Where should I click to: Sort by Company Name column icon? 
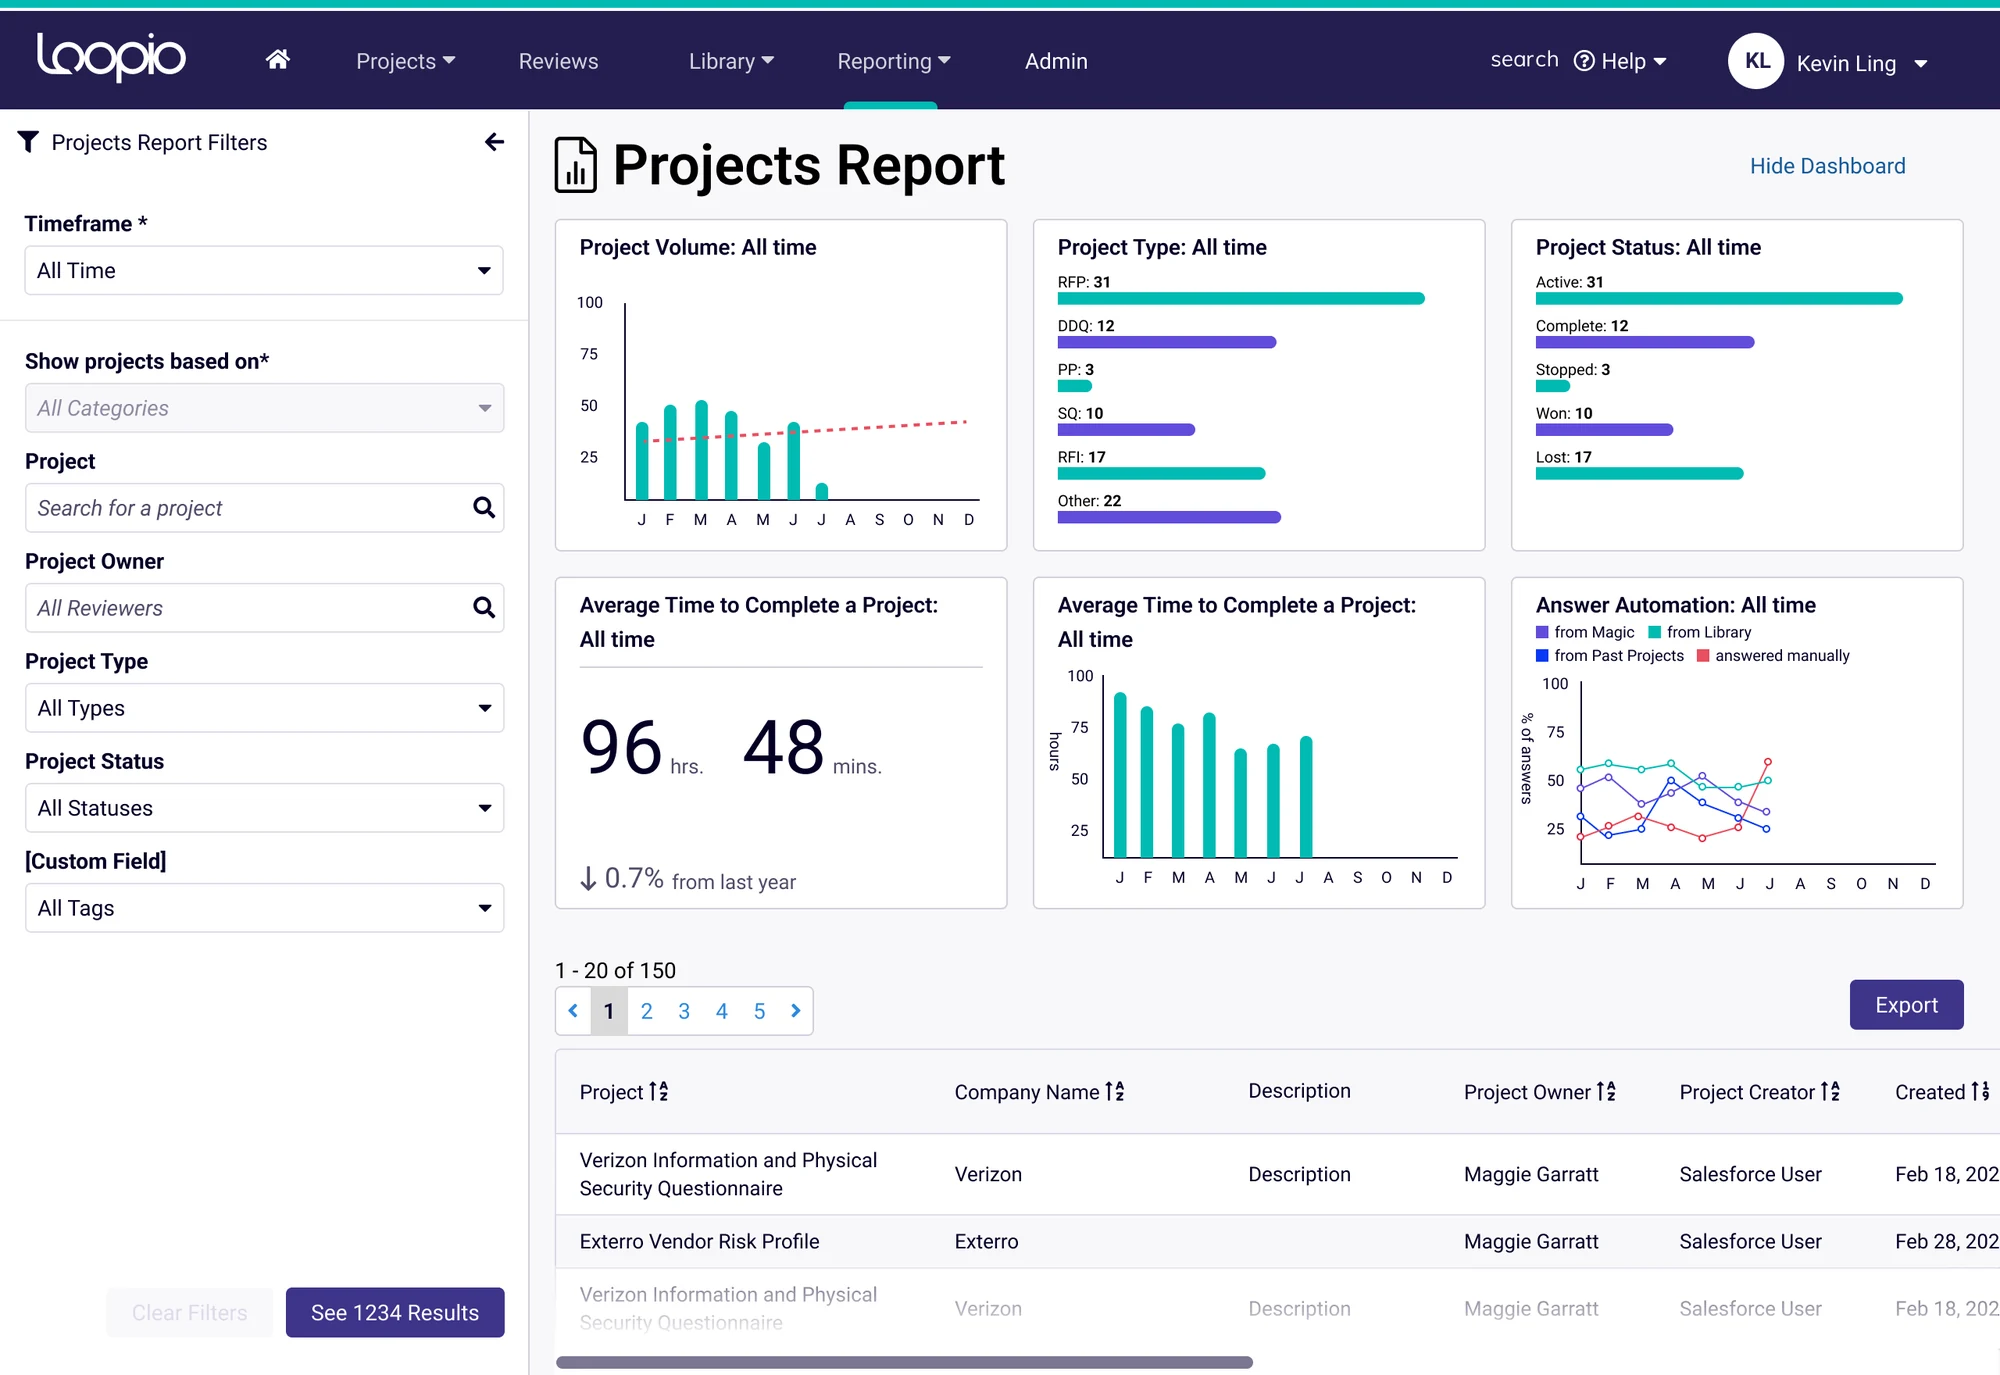(x=1115, y=1092)
